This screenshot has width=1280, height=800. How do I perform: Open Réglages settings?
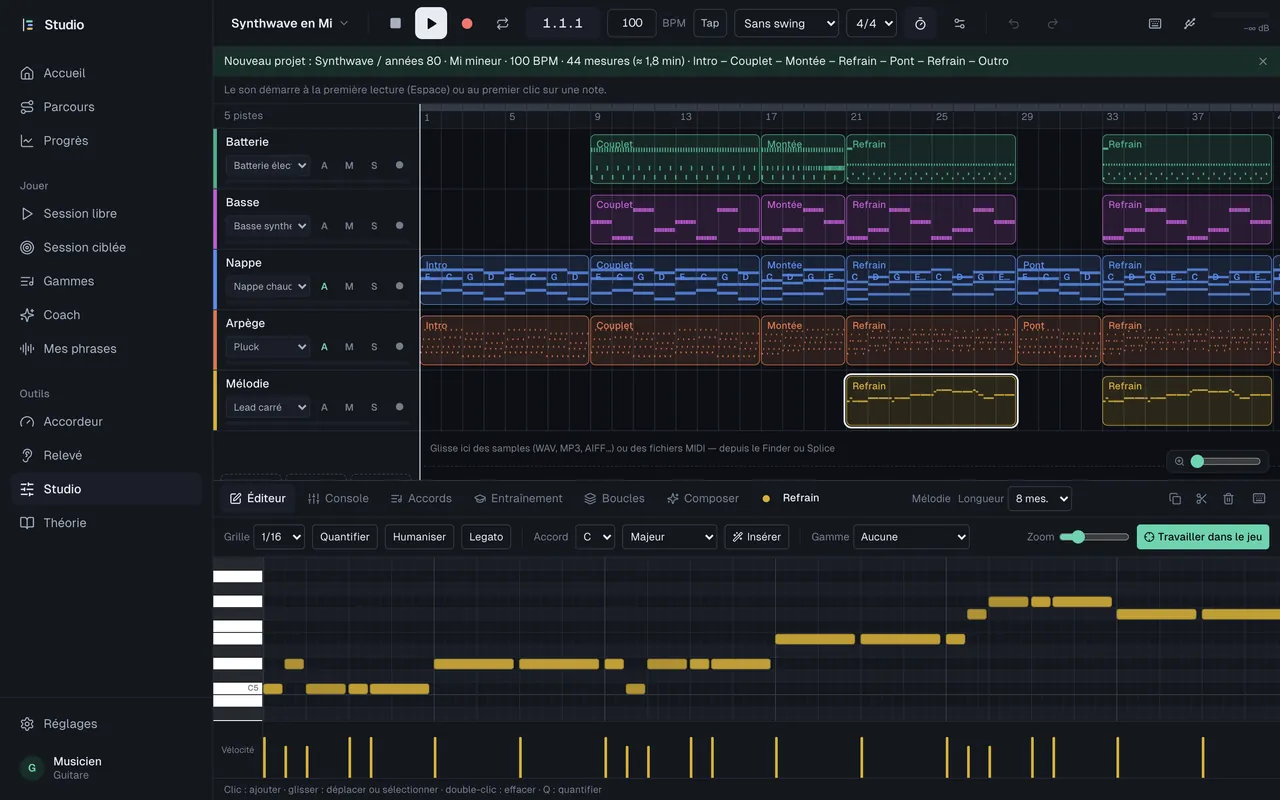106,724
